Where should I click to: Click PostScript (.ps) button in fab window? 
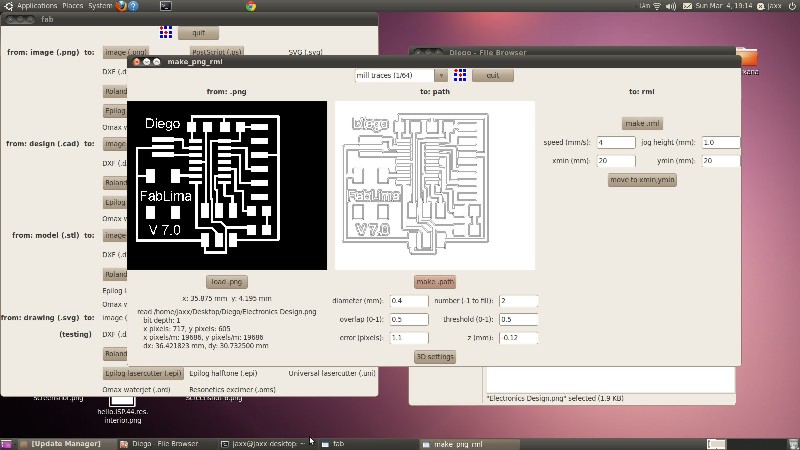pos(216,51)
